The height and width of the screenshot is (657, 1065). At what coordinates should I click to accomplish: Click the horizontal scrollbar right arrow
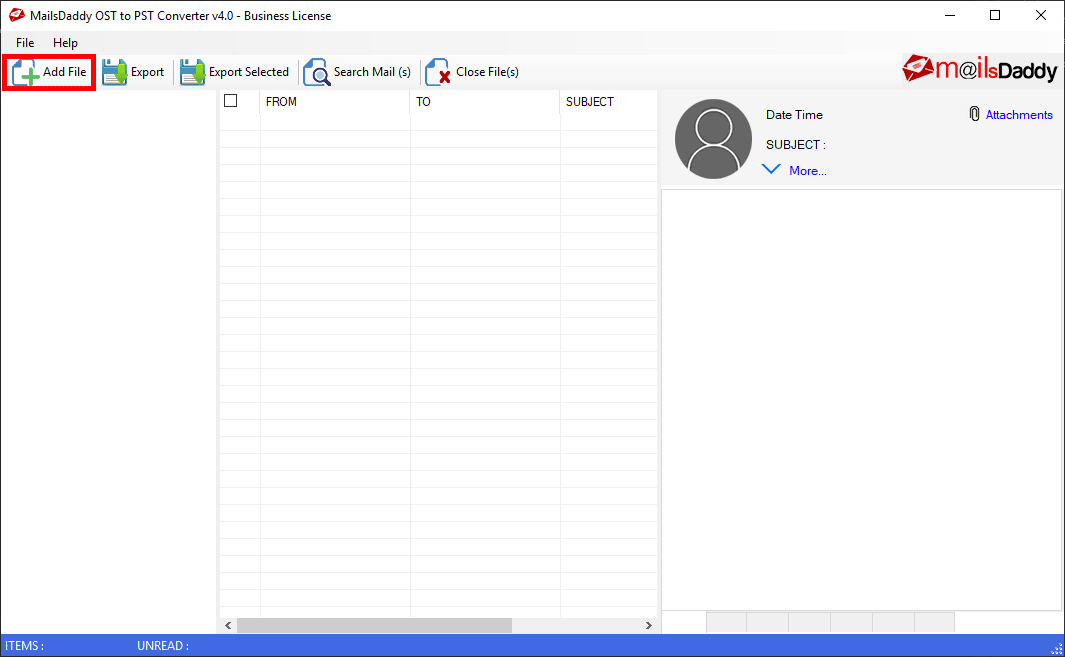tap(648, 625)
